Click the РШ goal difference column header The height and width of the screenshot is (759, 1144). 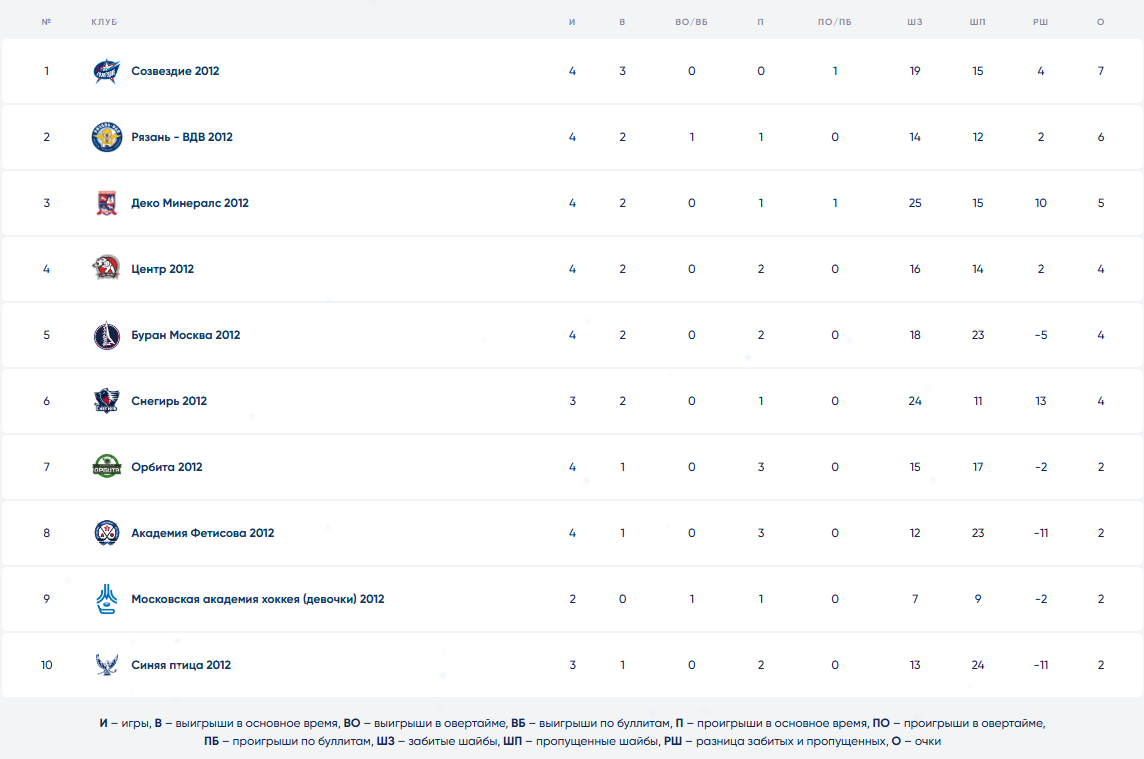(x=1040, y=22)
